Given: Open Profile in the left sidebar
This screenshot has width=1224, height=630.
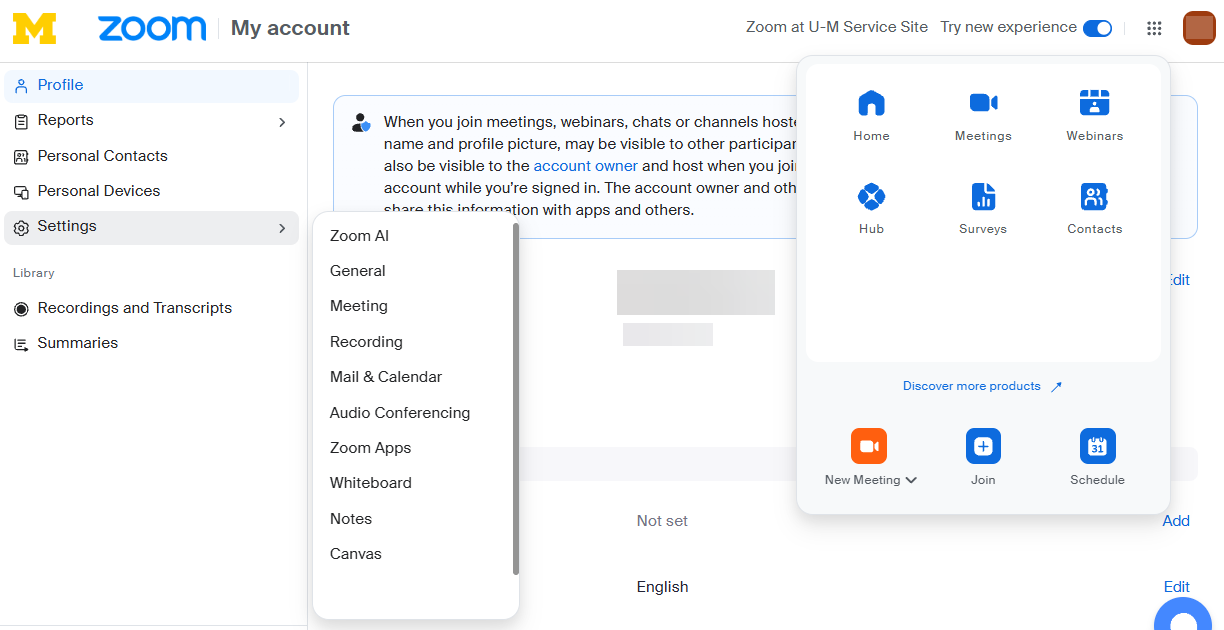Looking at the screenshot, I should [151, 86].
